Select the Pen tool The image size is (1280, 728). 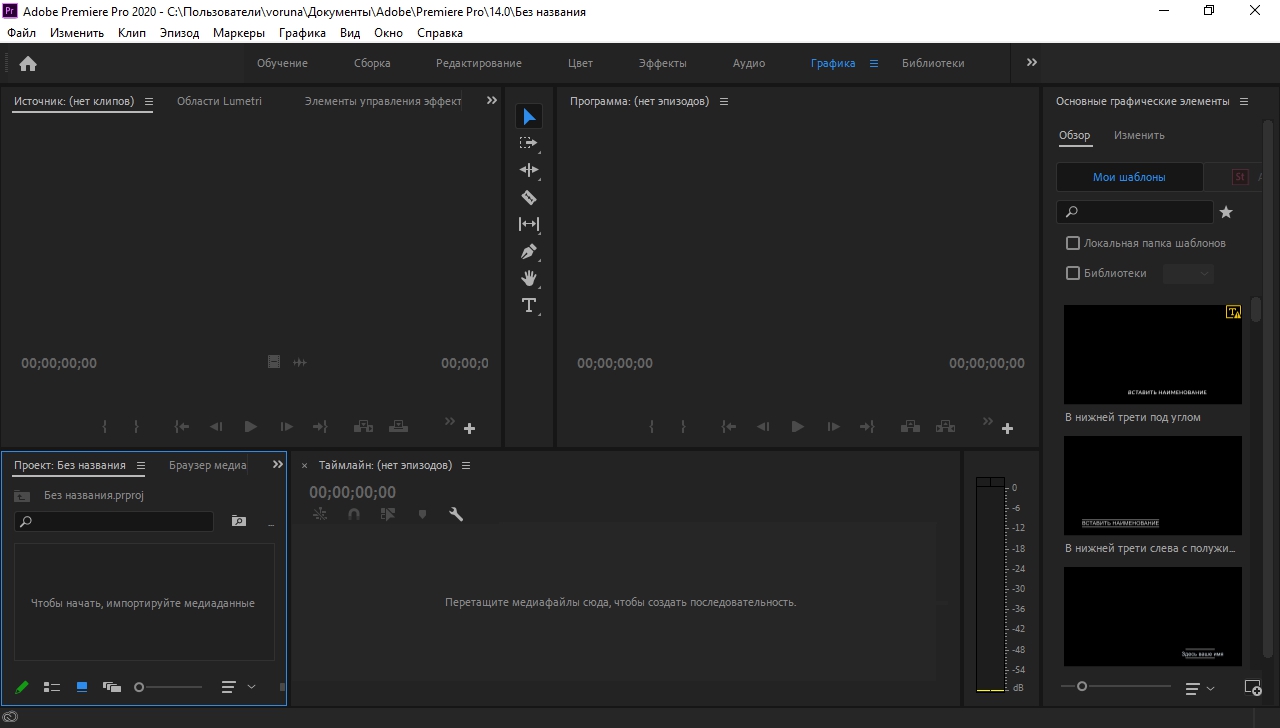click(529, 251)
